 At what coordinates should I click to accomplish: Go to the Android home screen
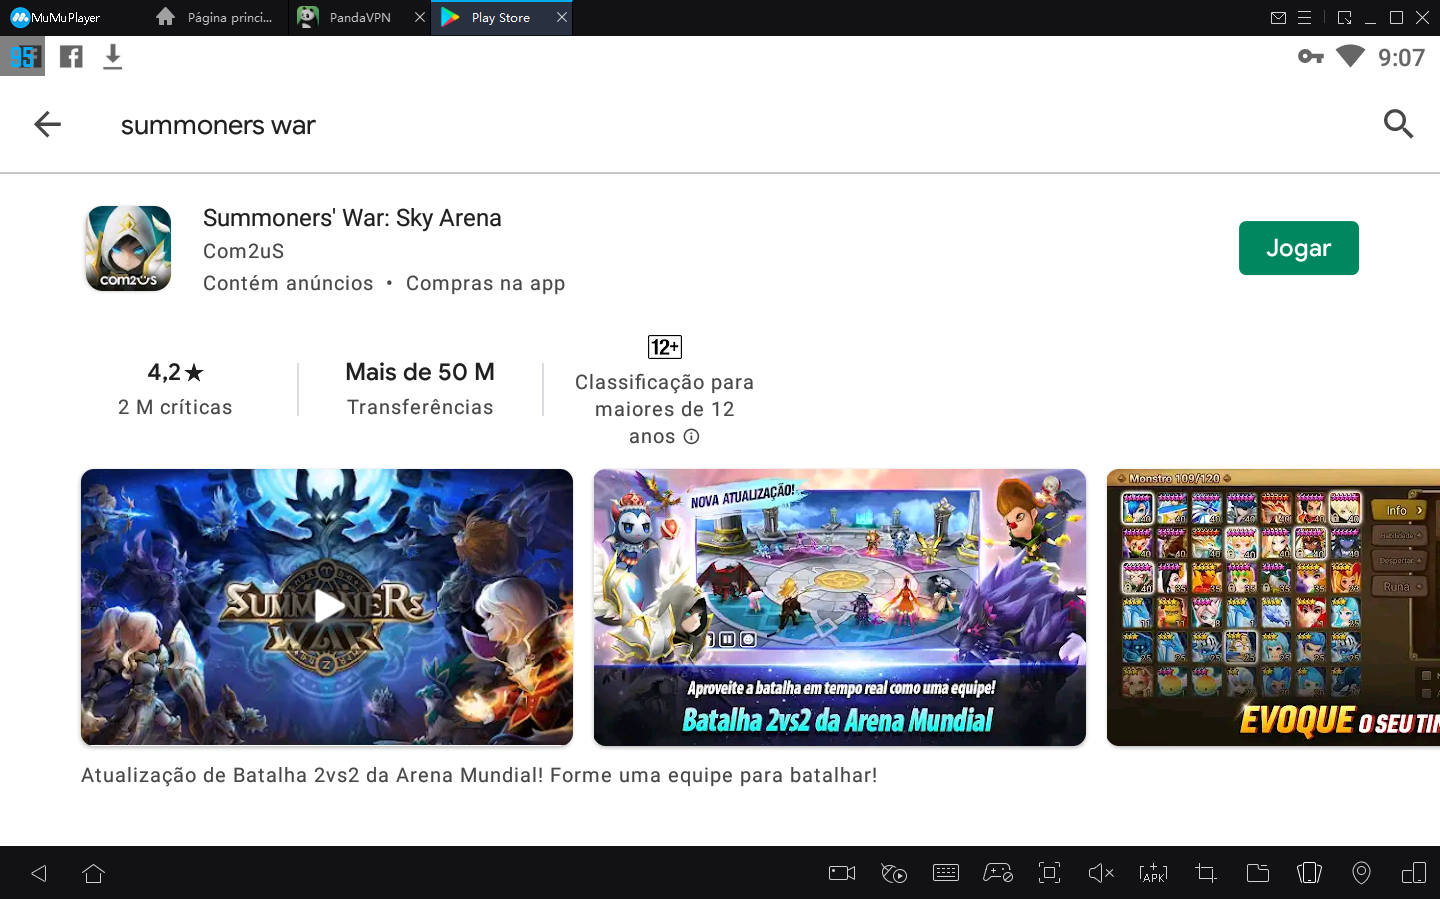[x=93, y=872]
